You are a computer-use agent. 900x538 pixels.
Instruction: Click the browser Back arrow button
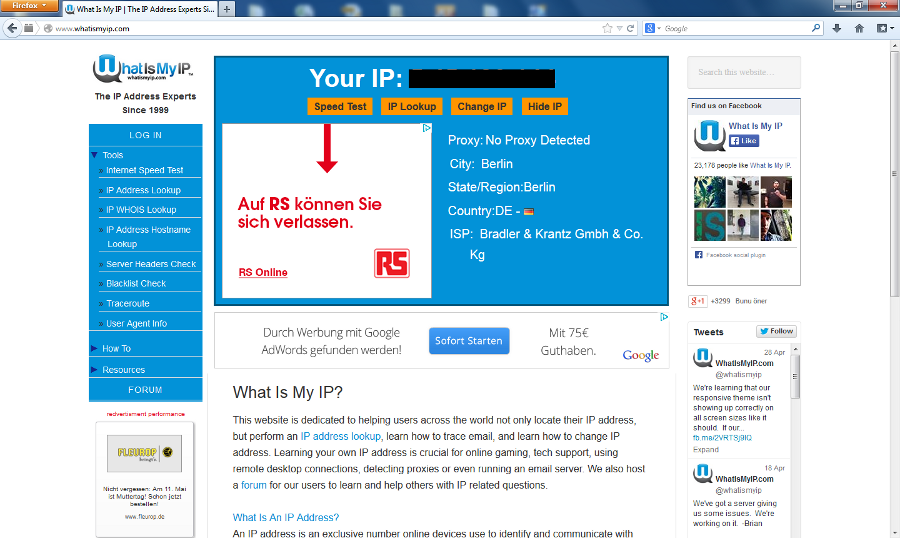(x=12, y=28)
